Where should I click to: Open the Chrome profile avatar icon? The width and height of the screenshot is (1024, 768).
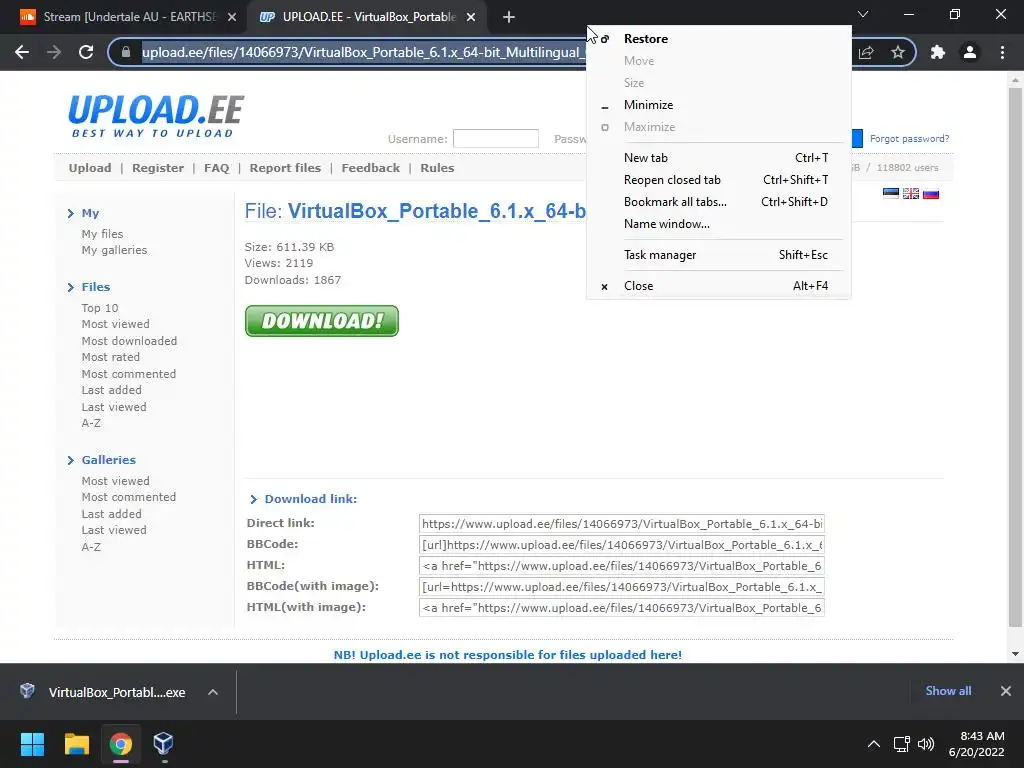[x=970, y=52]
